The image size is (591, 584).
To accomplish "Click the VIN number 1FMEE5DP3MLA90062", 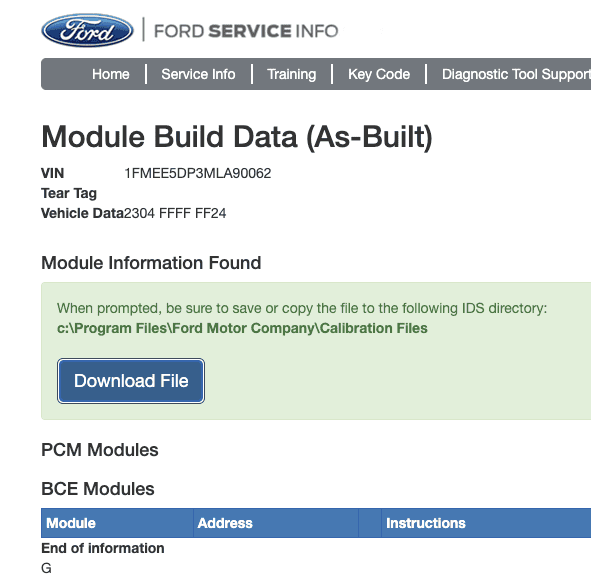I will pyautogui.click(x=198, y=173).
